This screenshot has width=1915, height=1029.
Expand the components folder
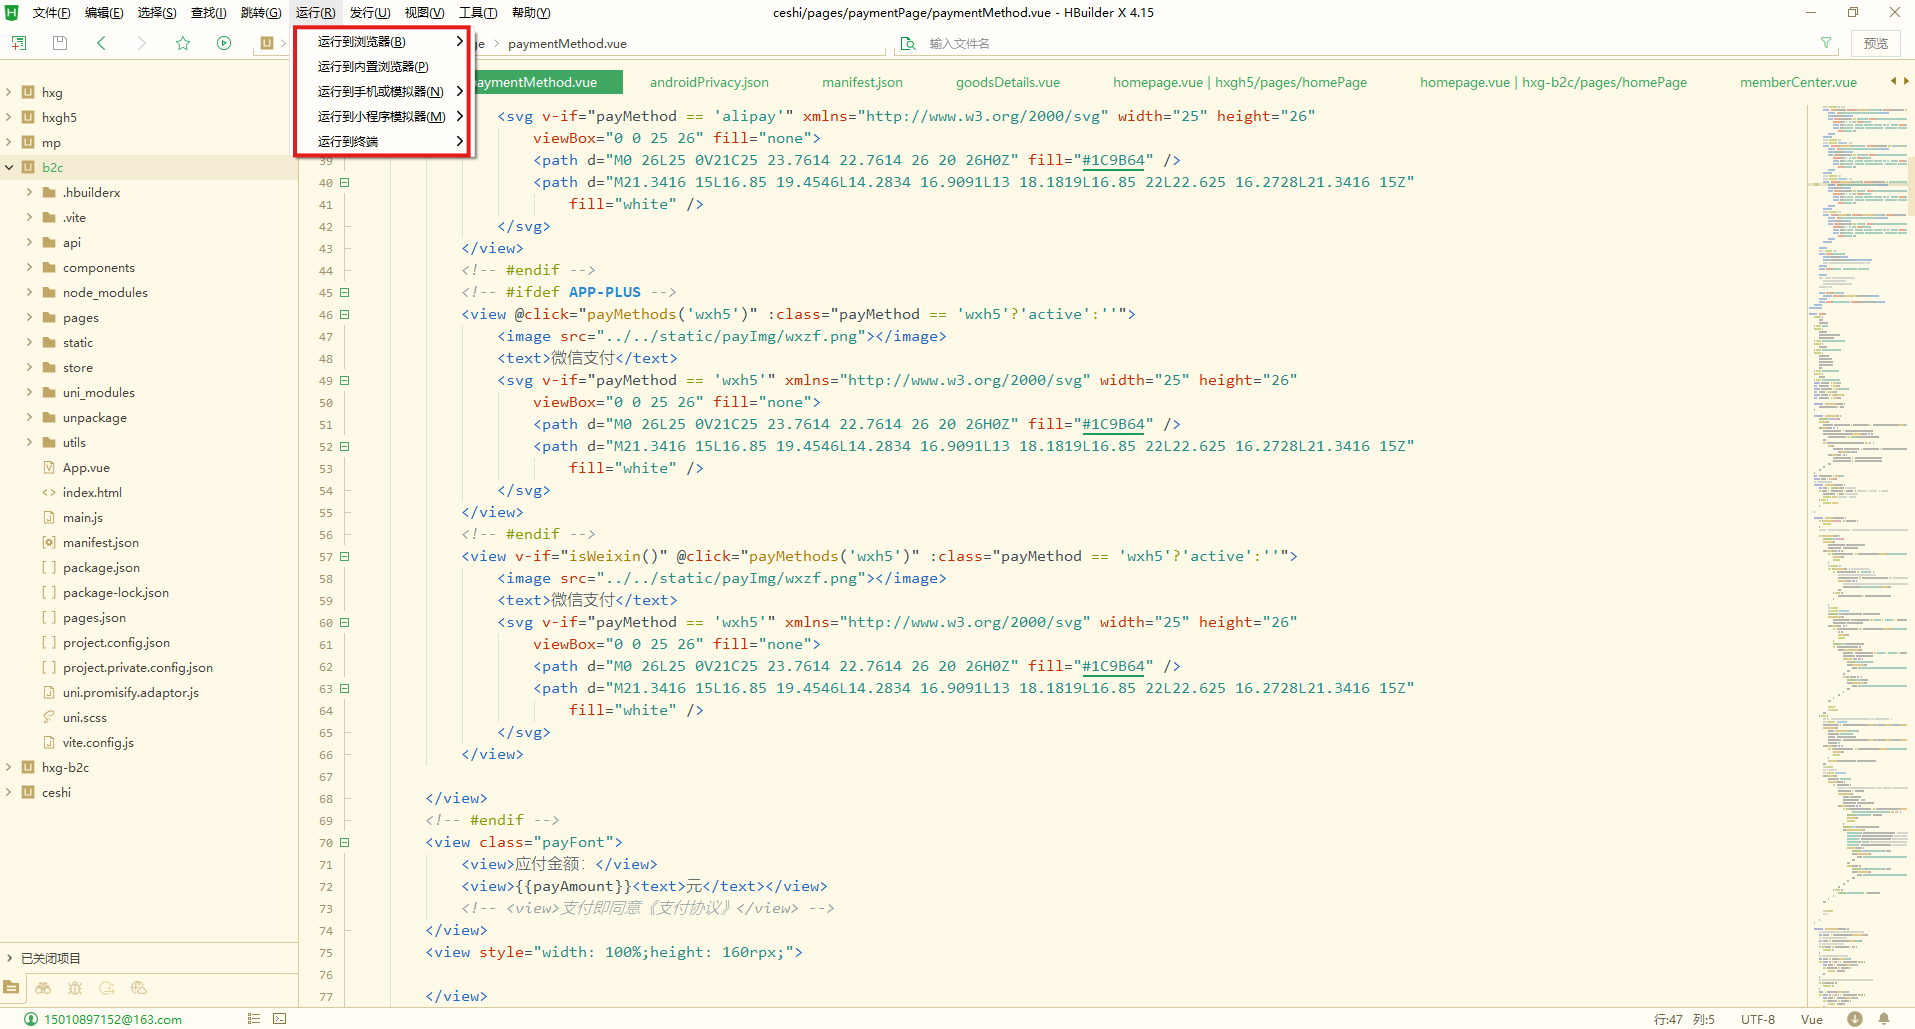tap(29, 267)
